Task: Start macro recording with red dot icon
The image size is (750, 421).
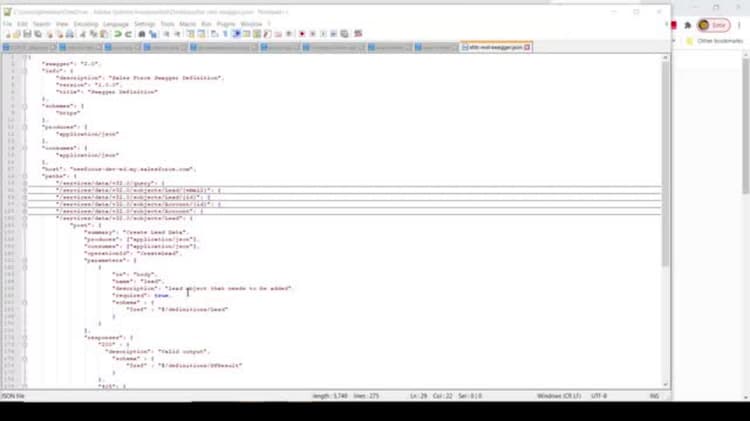Action: click(302, 34)
